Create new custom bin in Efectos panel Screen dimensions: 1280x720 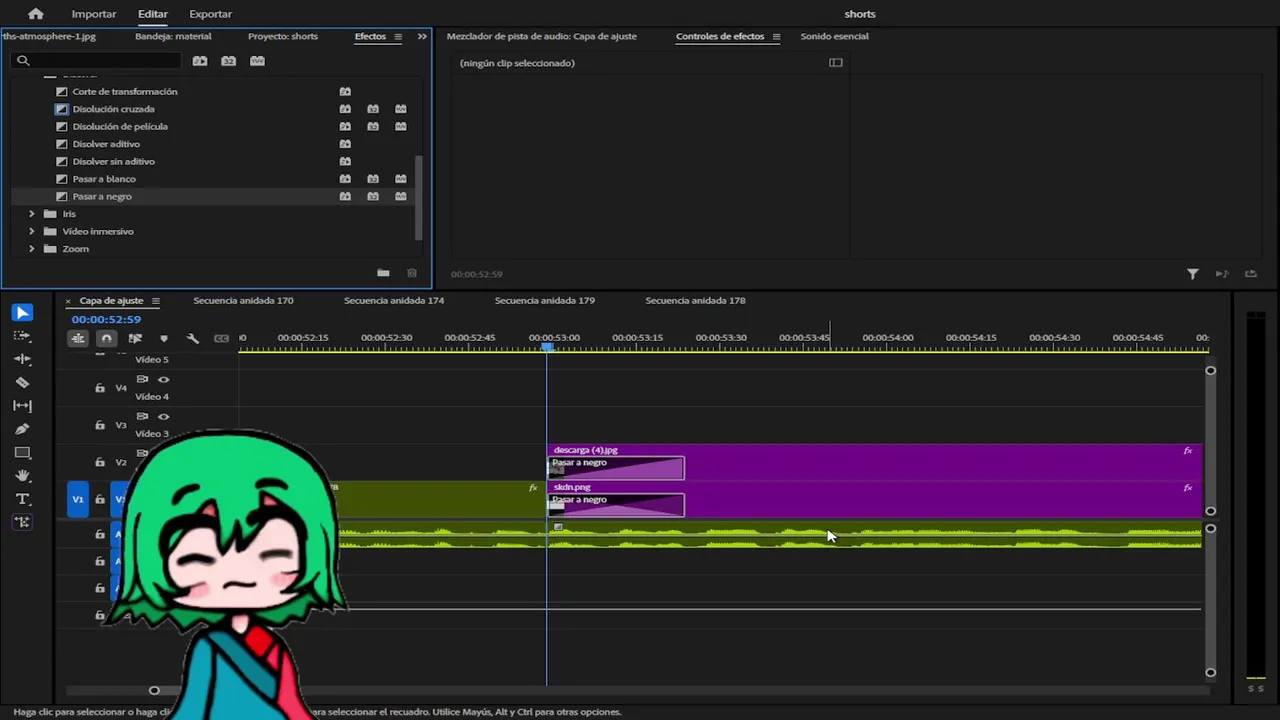coord(383,273)
